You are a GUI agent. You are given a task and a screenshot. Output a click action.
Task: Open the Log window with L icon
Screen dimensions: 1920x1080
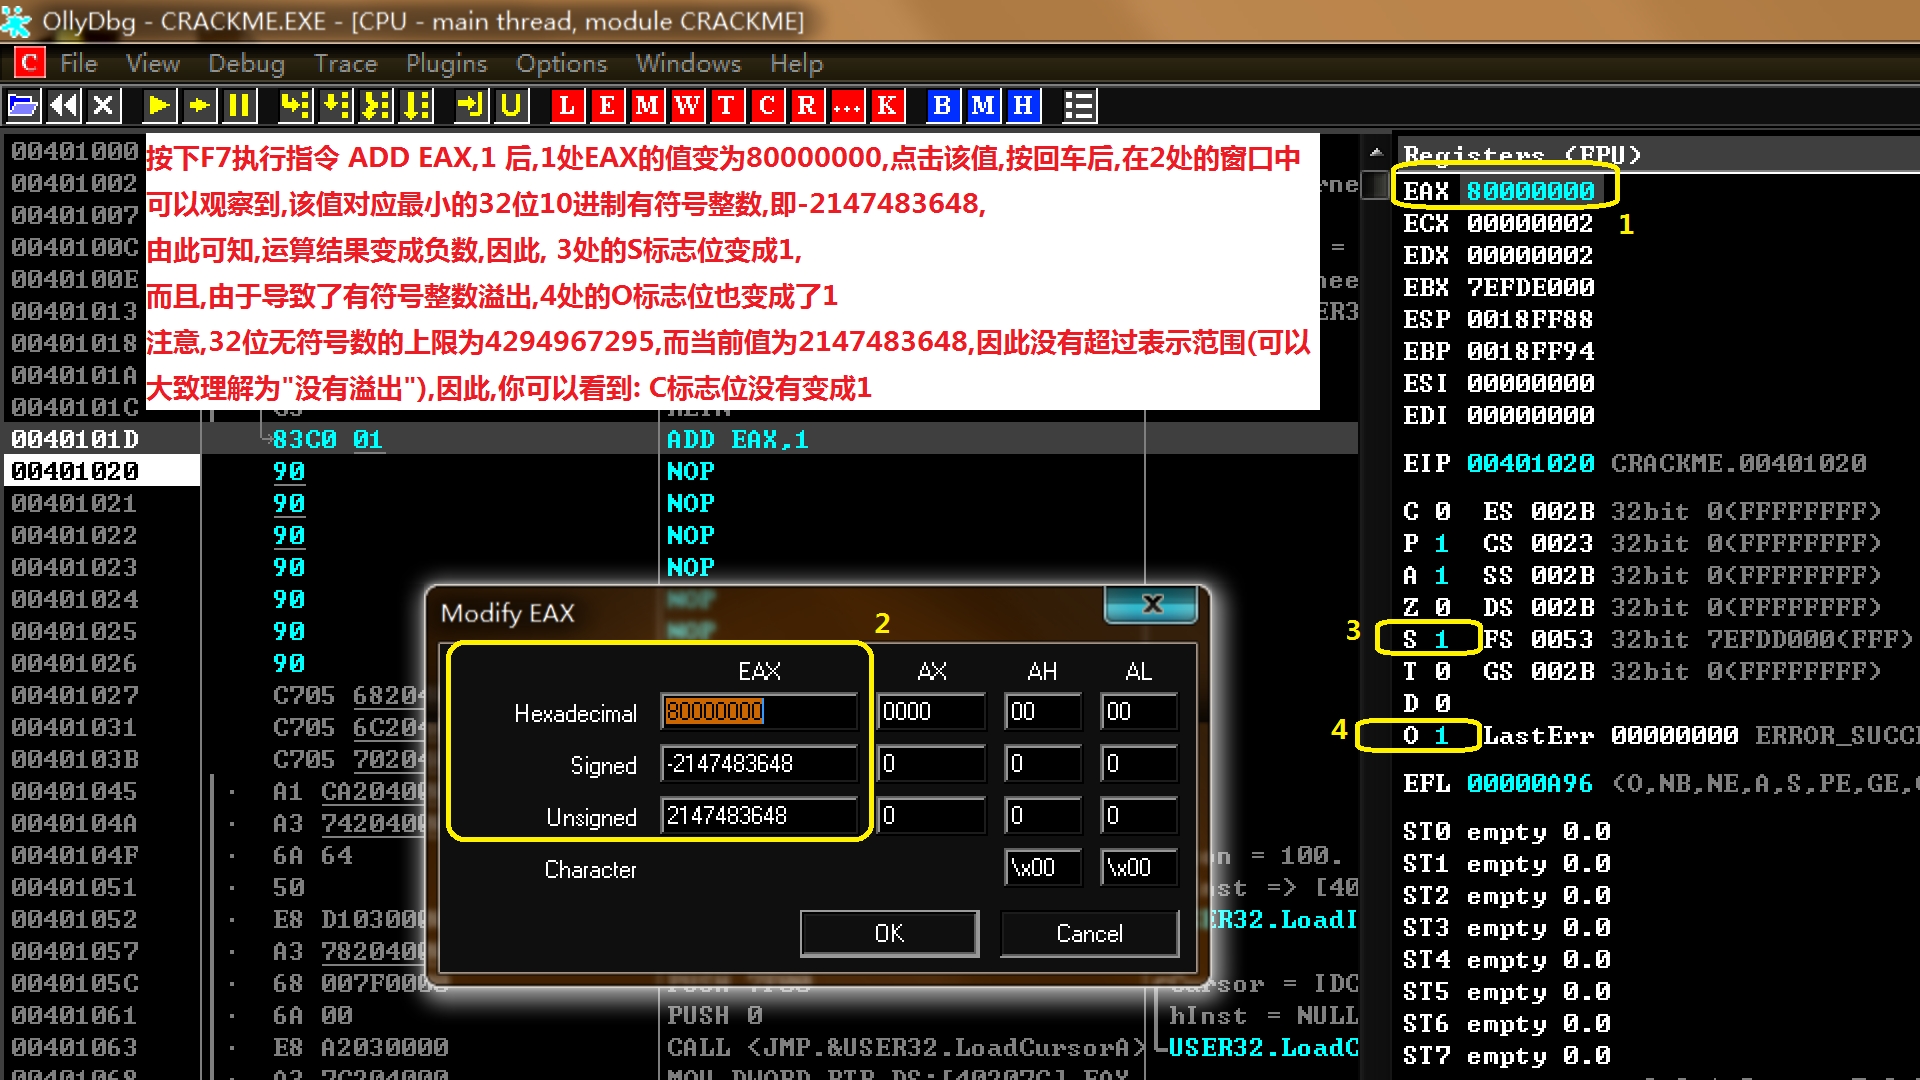click(x=566, y=105)
